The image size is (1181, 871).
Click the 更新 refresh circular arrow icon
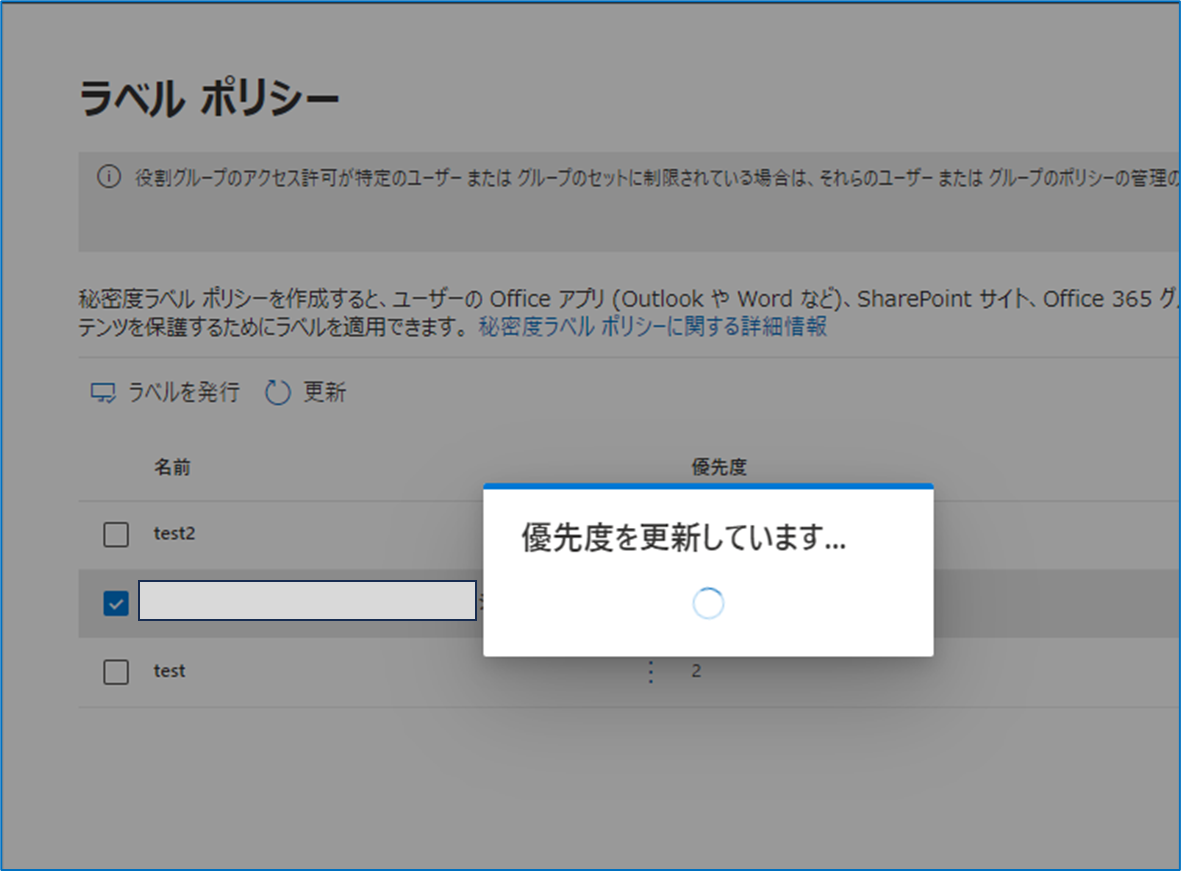278,393
